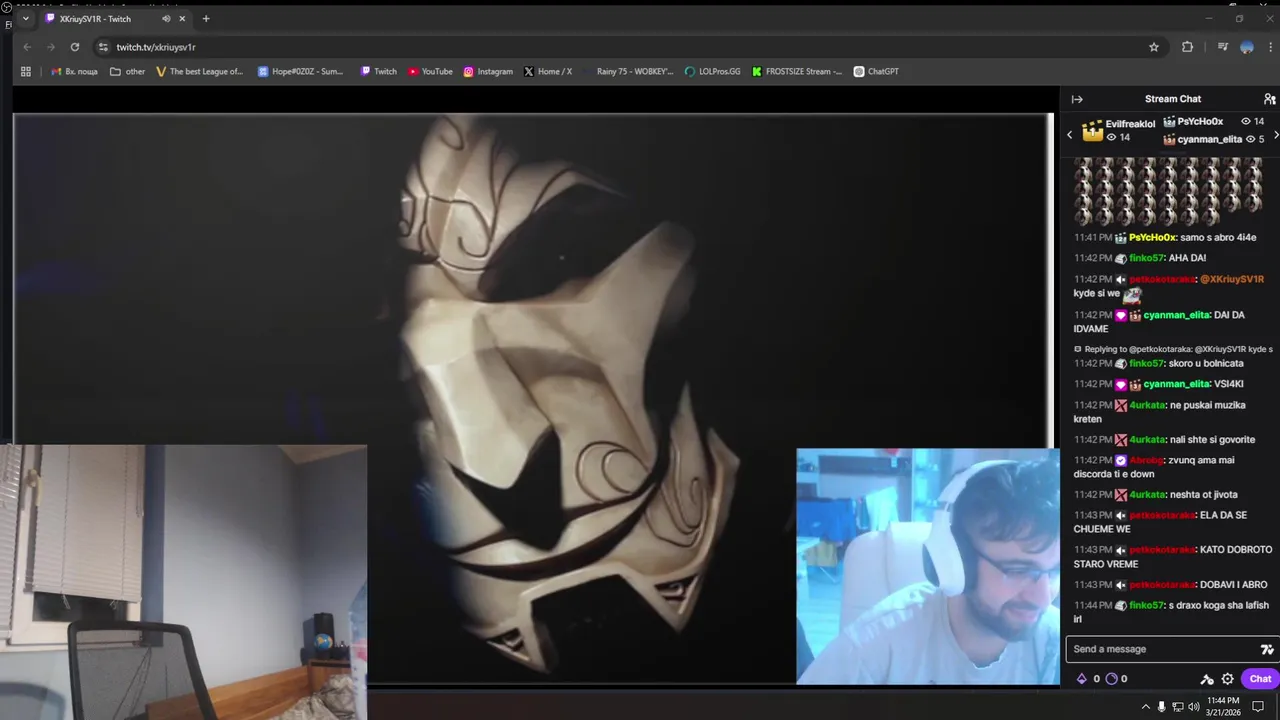Click username PsYcHo0x in 'samo s abro' message
Screen dimensions: 1280x720
click(1152, 237)
